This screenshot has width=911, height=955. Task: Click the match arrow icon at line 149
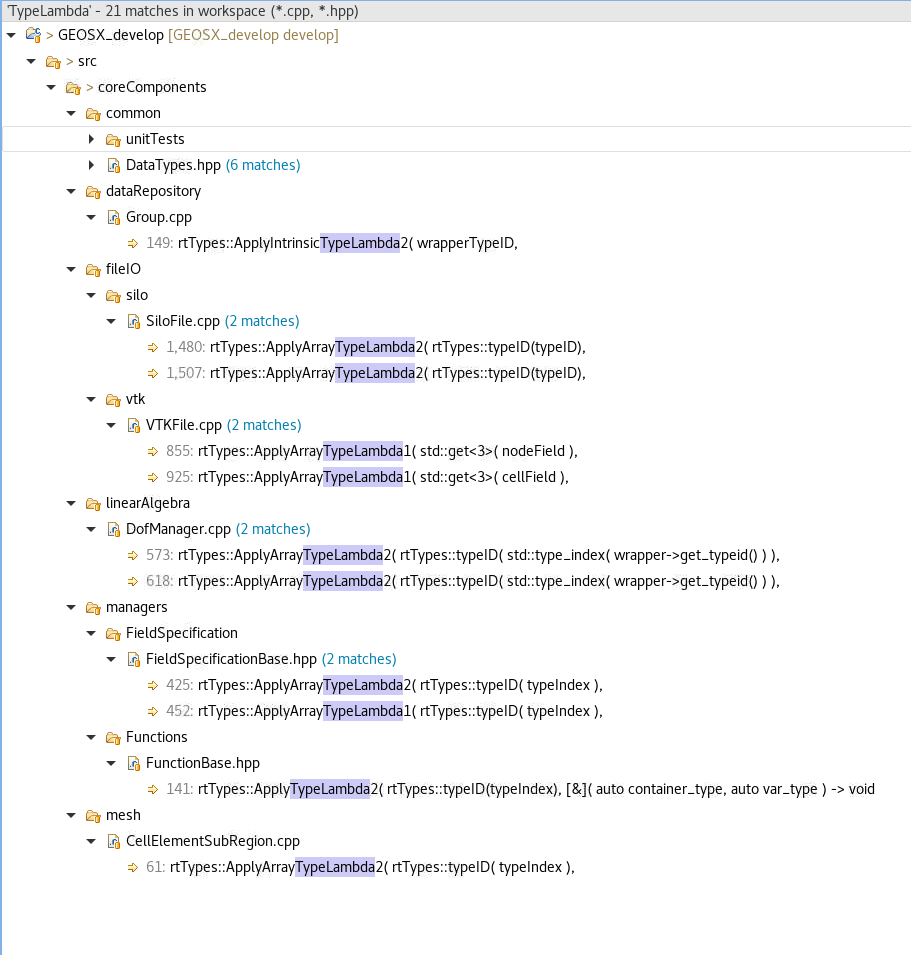click(x=131, y=243)
